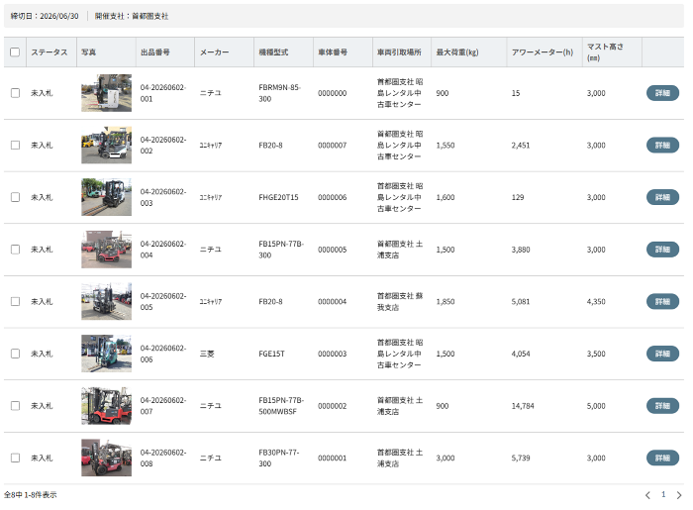View forklift photo of lot 04-20260602-008
Image resolution: width=693 pixels, height=510 pixels.
click(106, 458)
